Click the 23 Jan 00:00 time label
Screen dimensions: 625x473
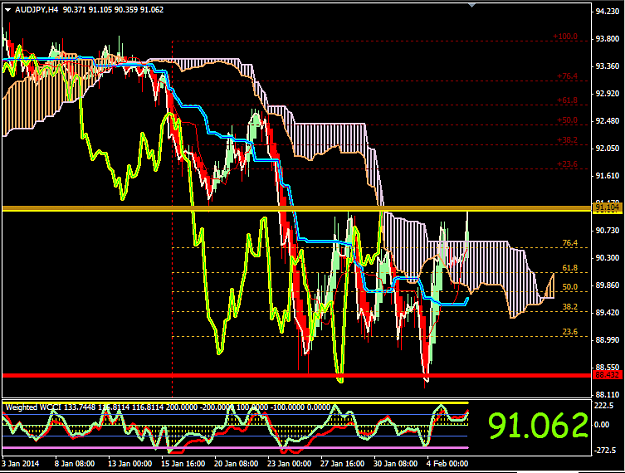pyautogui.click(x=289, y=463)
